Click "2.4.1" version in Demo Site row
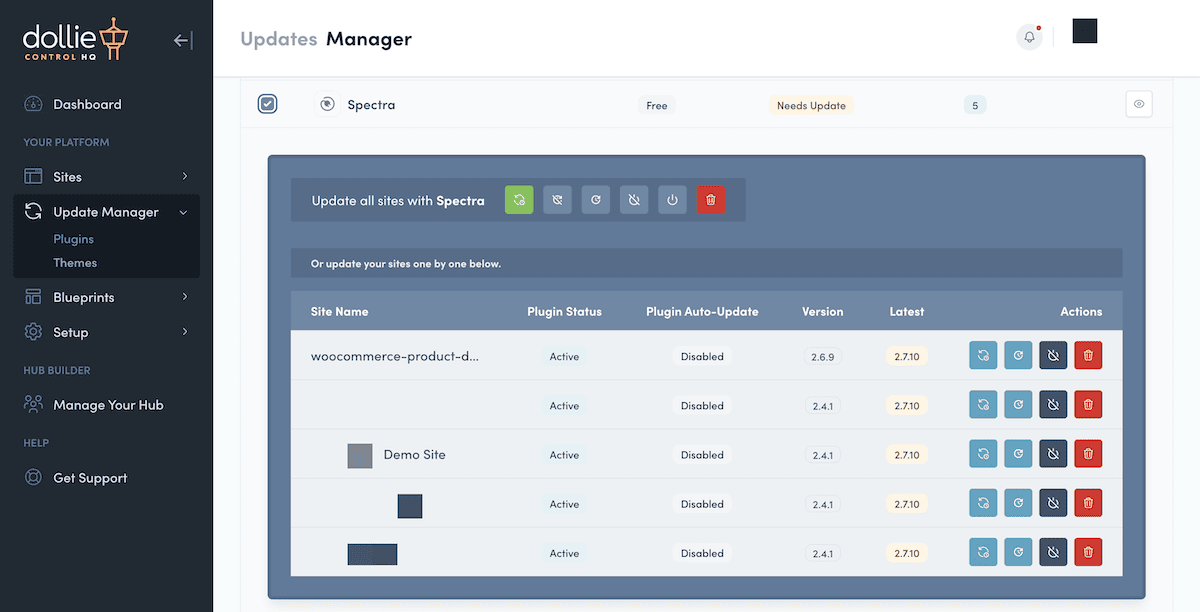Screen dimensions: 1200x612 tap(823, 455)
